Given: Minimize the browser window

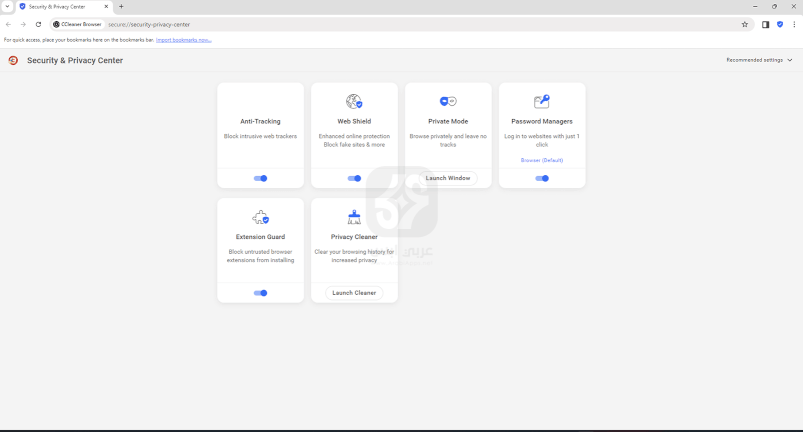Looking at the screenshot, I should pos(755,7).
